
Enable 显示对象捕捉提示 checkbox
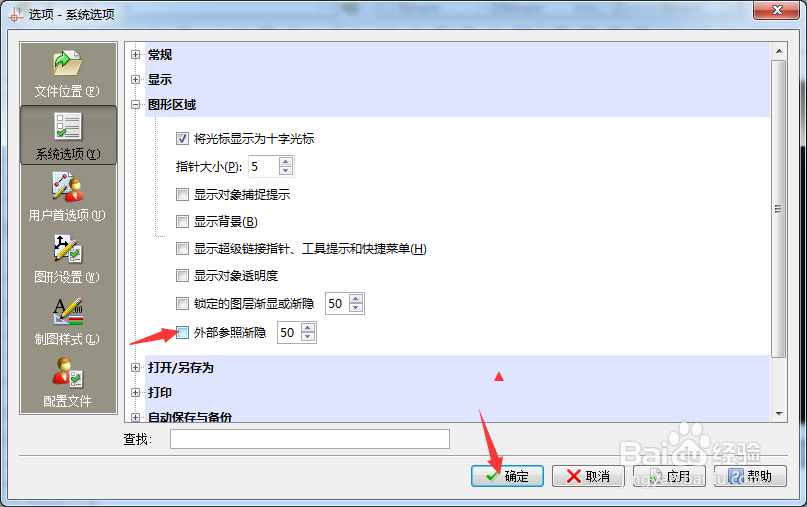182,195
